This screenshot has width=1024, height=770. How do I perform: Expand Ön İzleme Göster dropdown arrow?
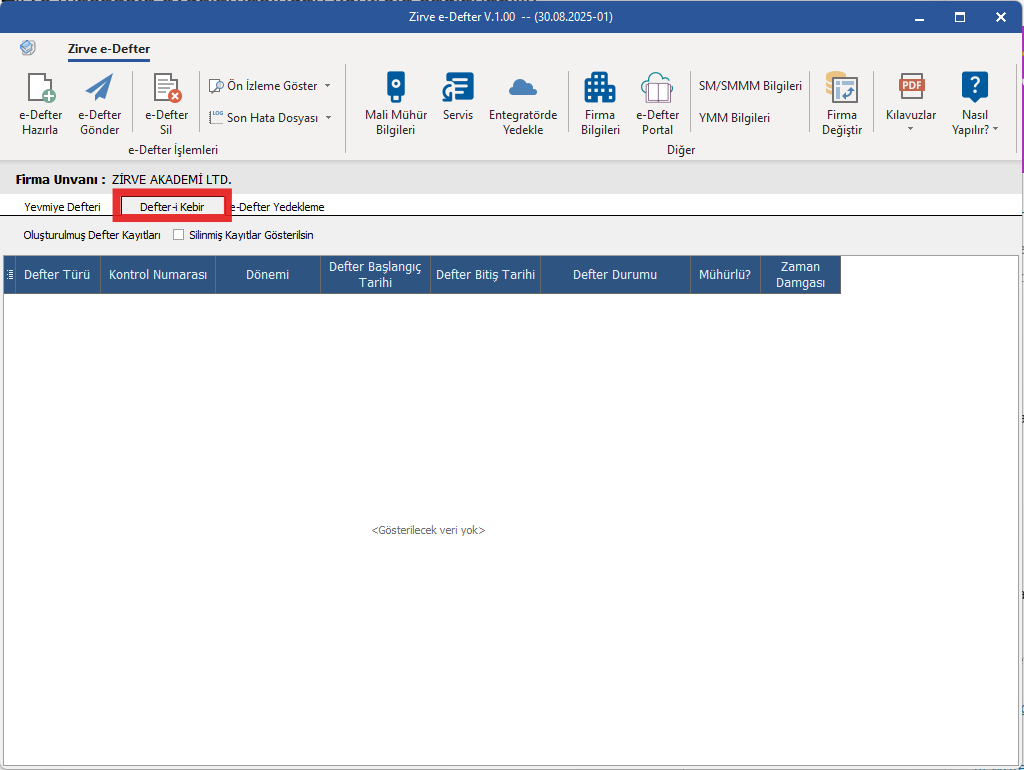coord(328,86)
